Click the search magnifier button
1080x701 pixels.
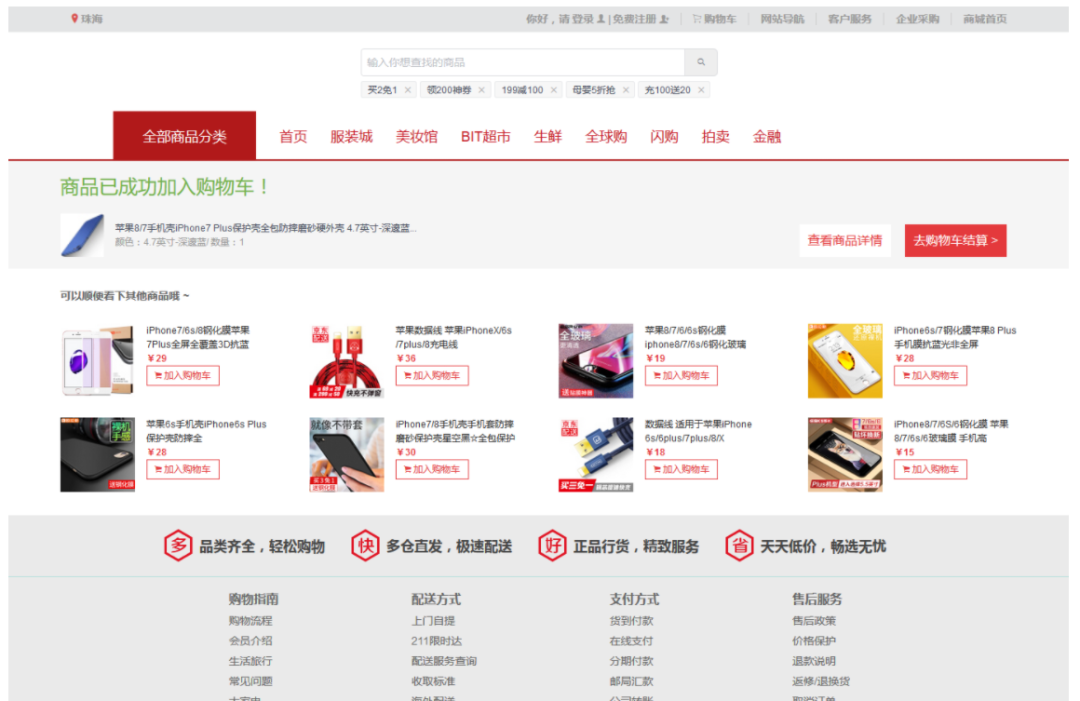click(x=700, y=62)
